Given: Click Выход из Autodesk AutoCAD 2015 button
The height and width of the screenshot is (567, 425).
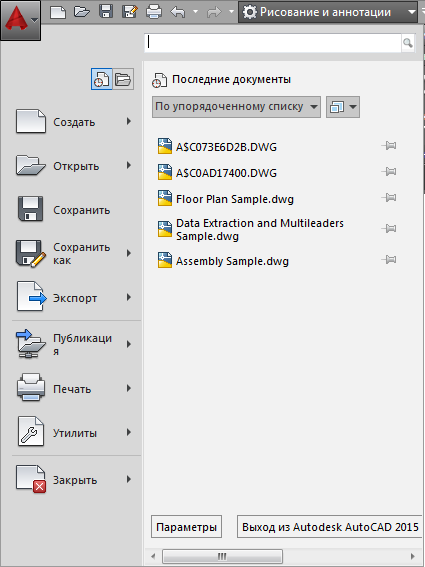Looking at the screenshot, I should click(x=330, y=527).
